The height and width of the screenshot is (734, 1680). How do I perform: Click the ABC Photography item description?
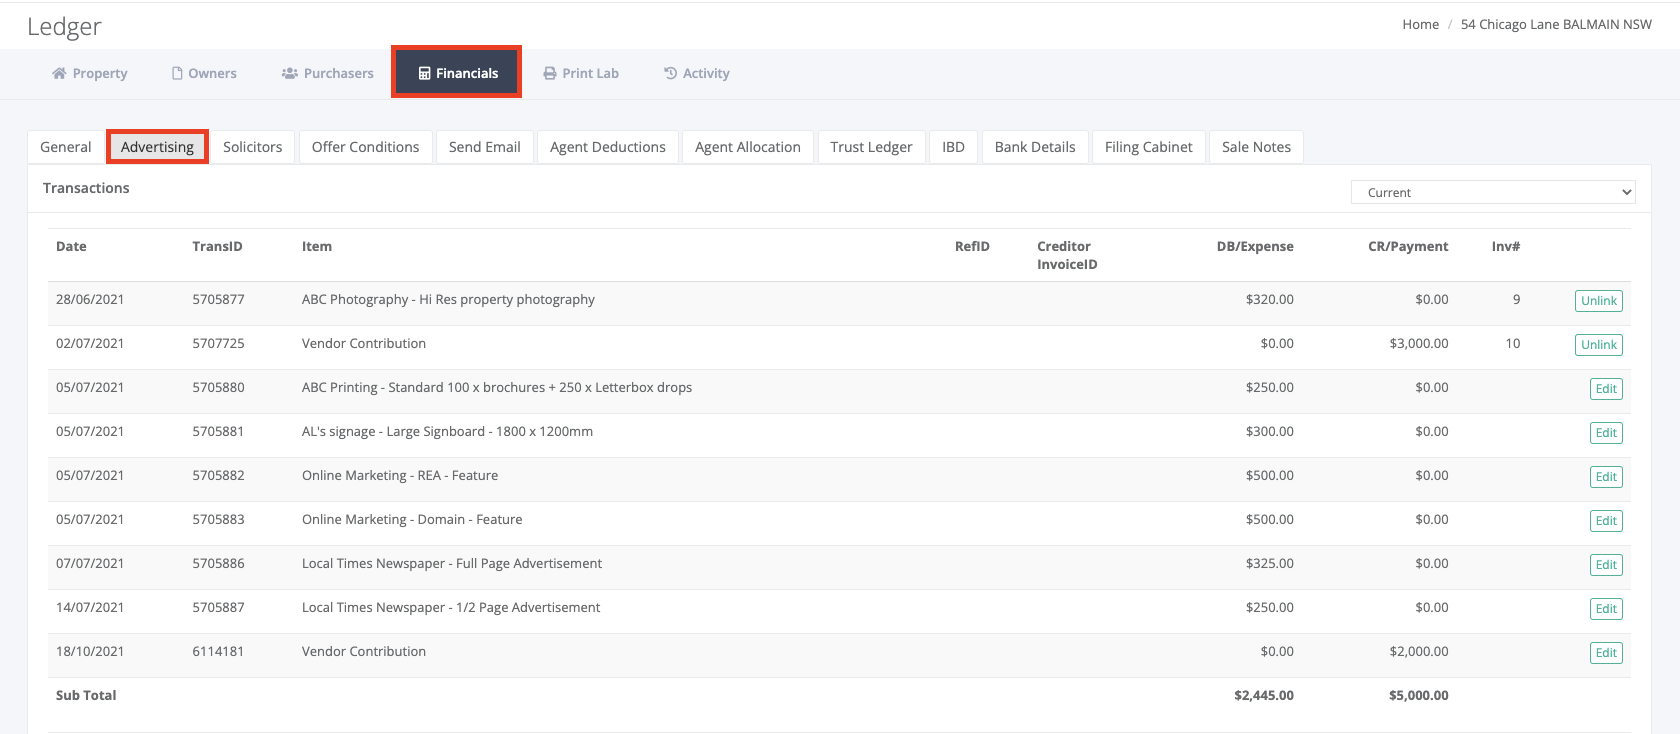click(448, 299)
